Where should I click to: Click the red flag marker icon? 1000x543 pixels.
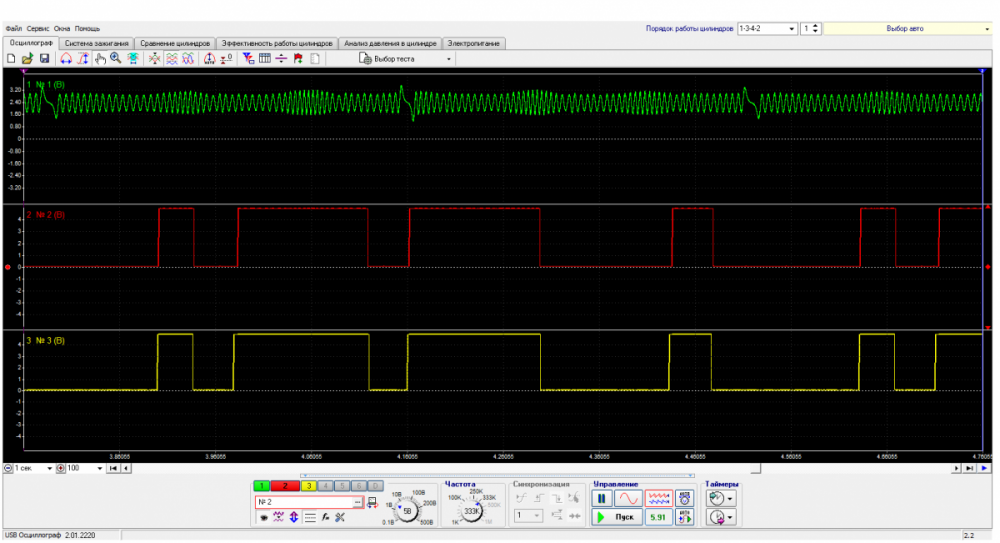(x=298, y=59)
